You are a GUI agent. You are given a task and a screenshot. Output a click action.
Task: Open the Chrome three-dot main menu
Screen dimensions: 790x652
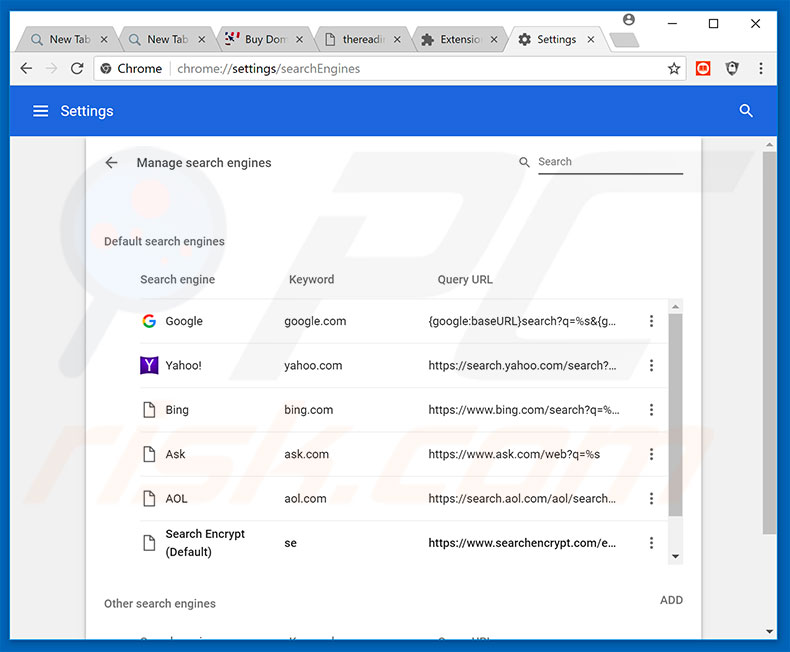point(761,68)
